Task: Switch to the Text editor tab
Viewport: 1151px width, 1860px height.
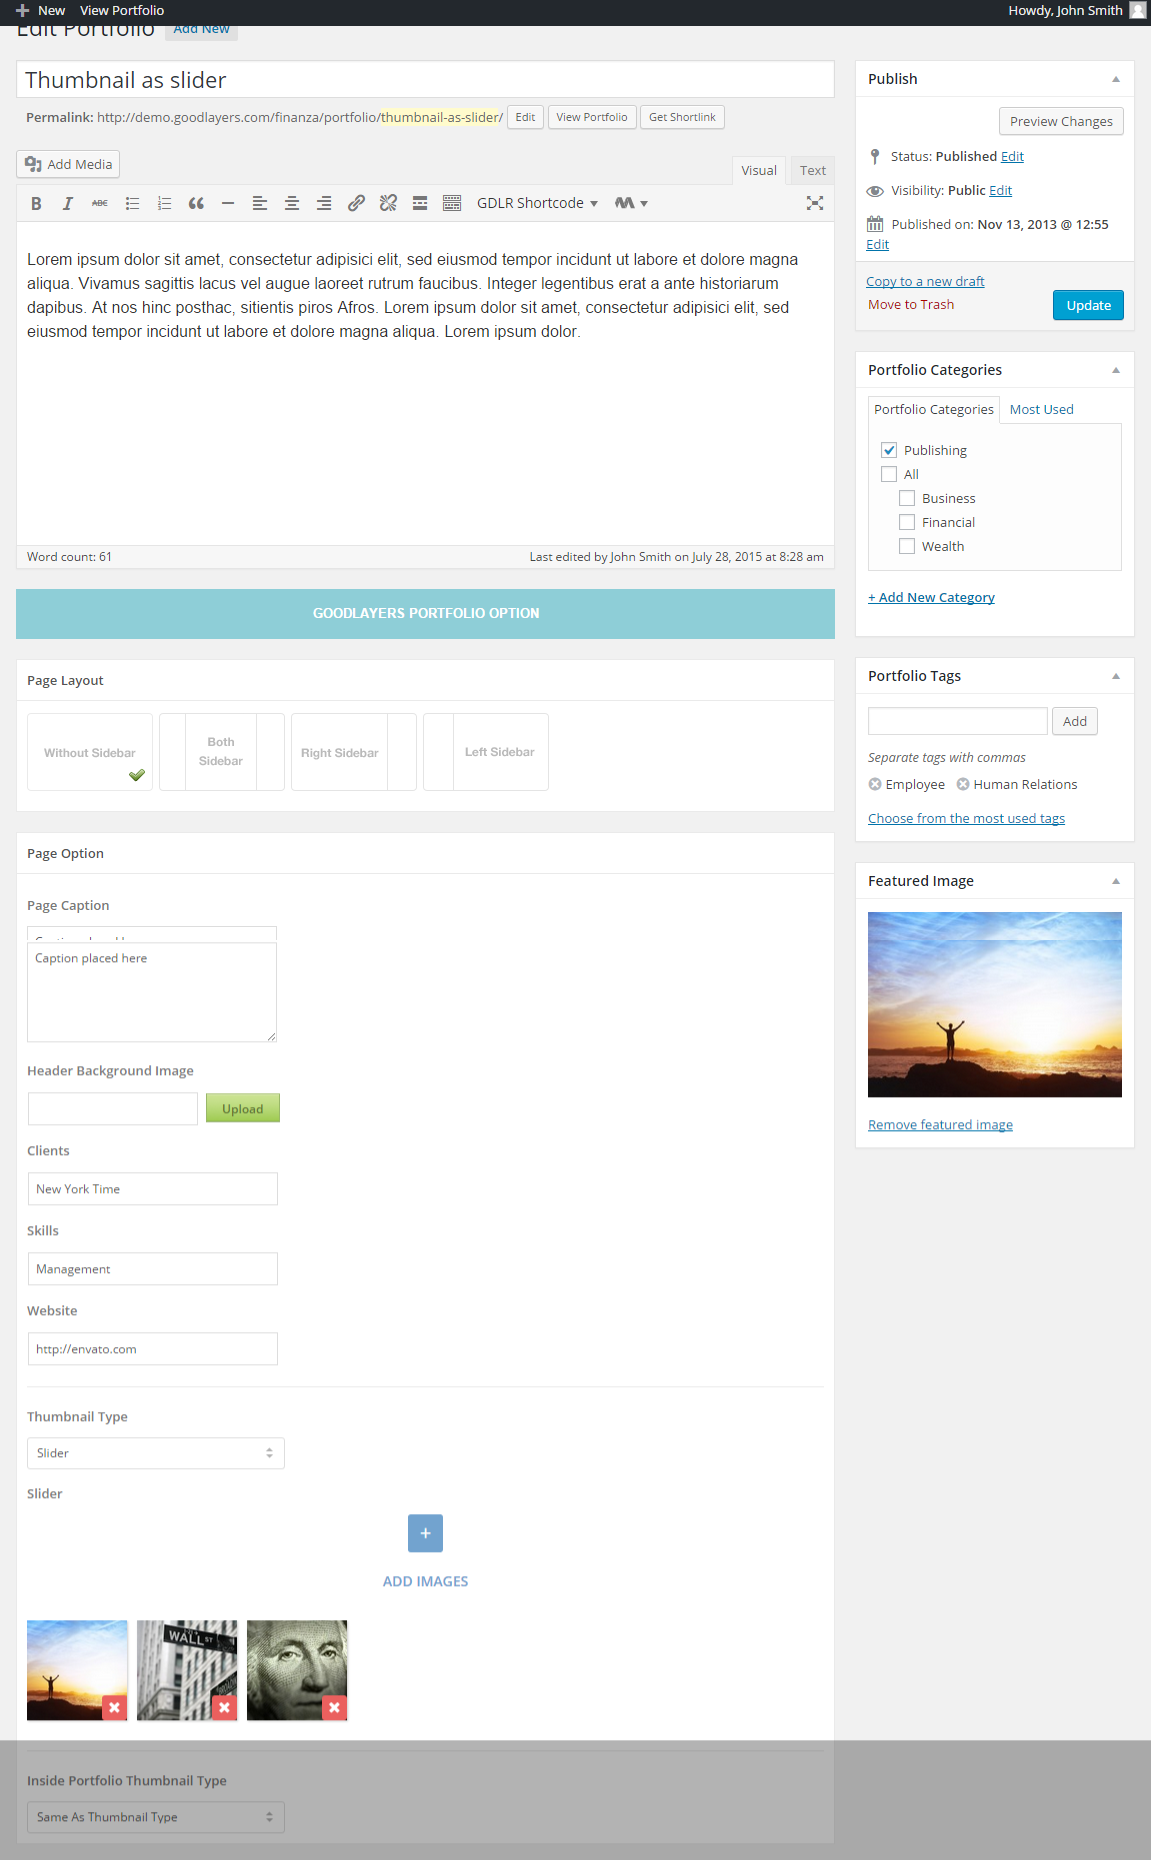Action: (x=812, y=171)
